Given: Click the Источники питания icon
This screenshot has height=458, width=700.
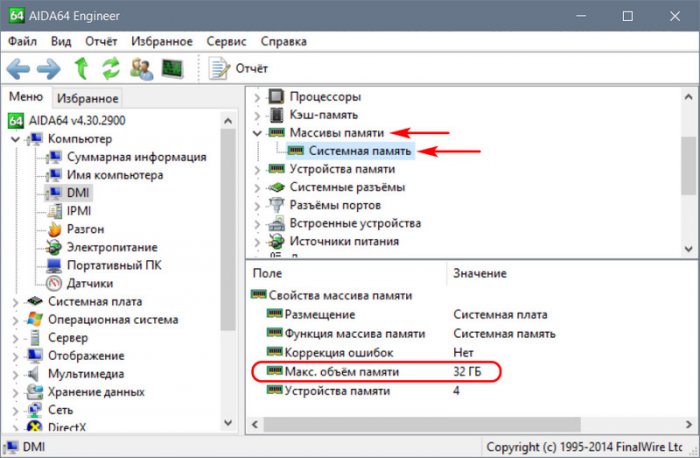Looking at the screenshot, I should click(x=276, y=241).
